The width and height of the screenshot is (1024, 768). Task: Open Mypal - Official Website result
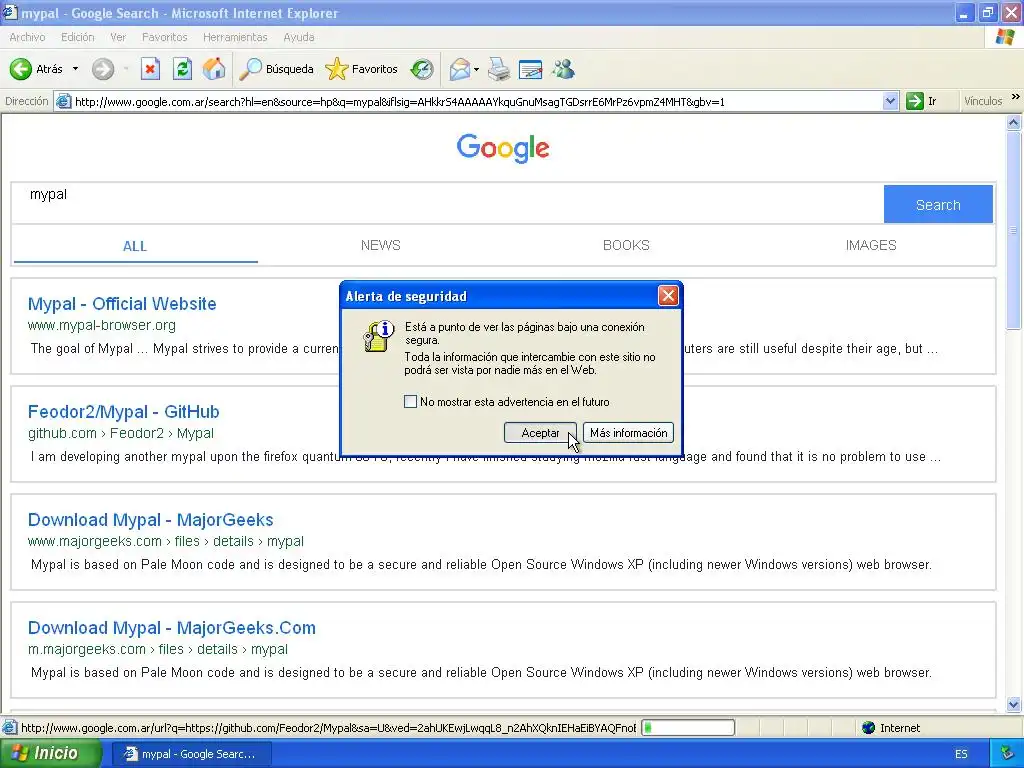122,304
